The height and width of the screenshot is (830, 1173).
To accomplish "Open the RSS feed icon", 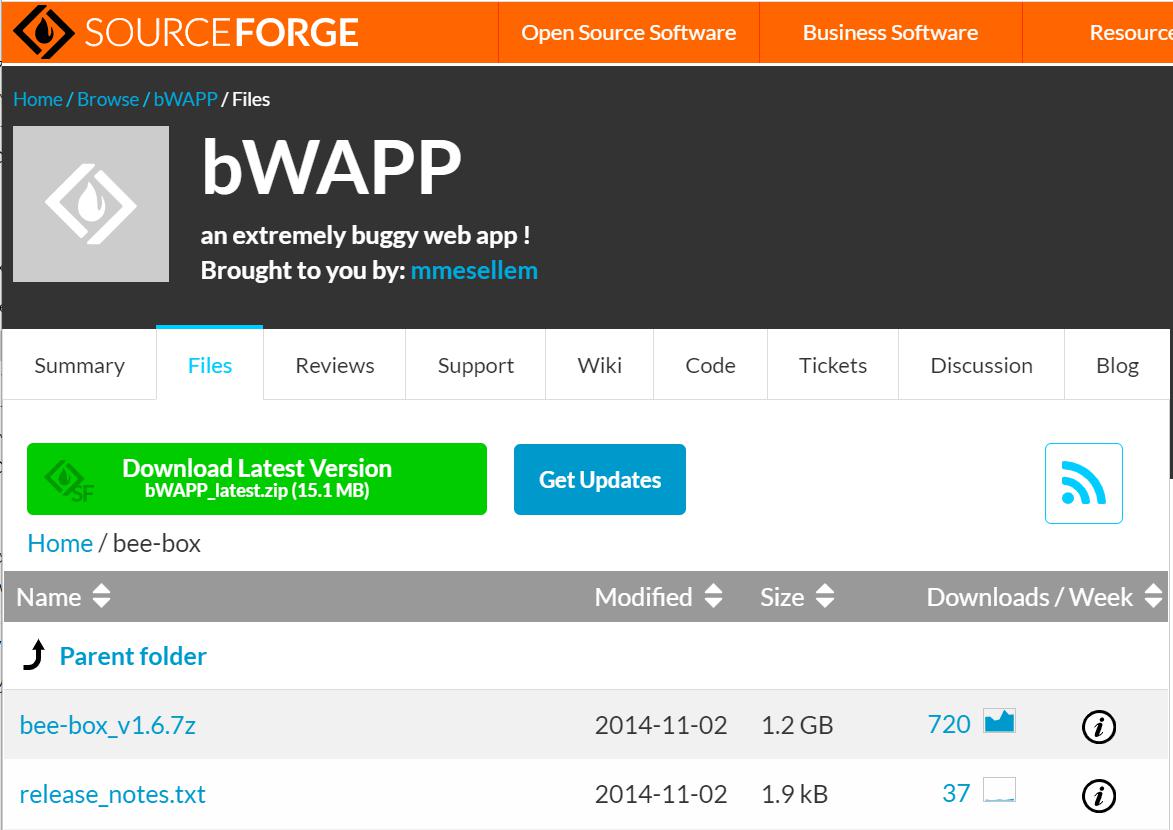I will pyautogui.click(x=1083, y=483).
